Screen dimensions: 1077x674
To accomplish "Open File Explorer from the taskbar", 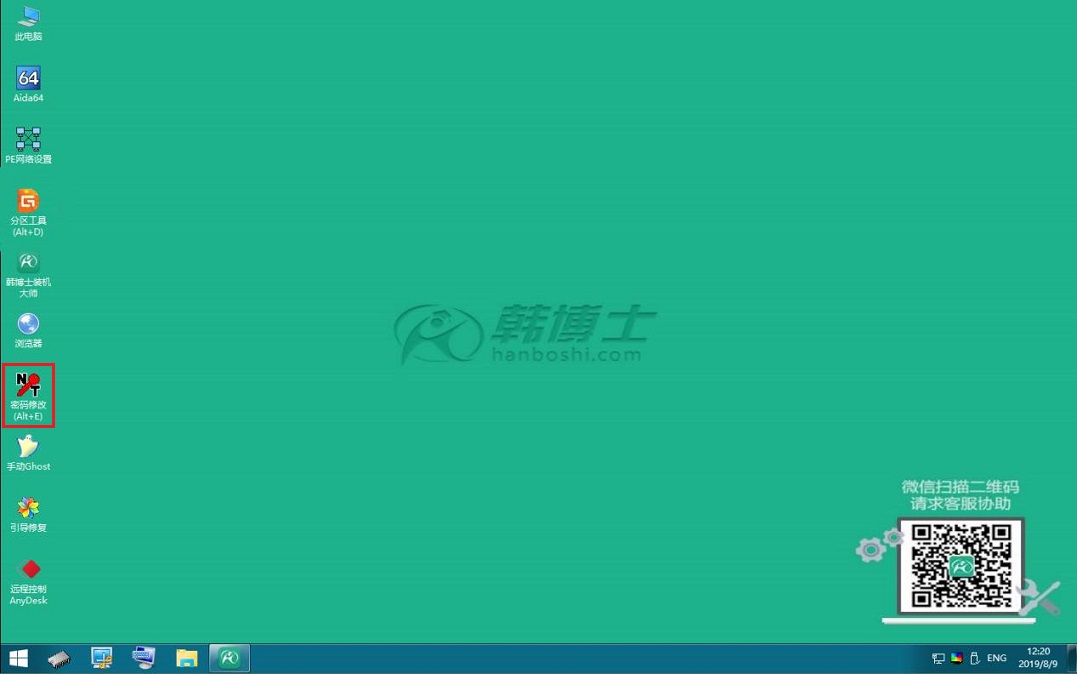I will click(186, 658).
